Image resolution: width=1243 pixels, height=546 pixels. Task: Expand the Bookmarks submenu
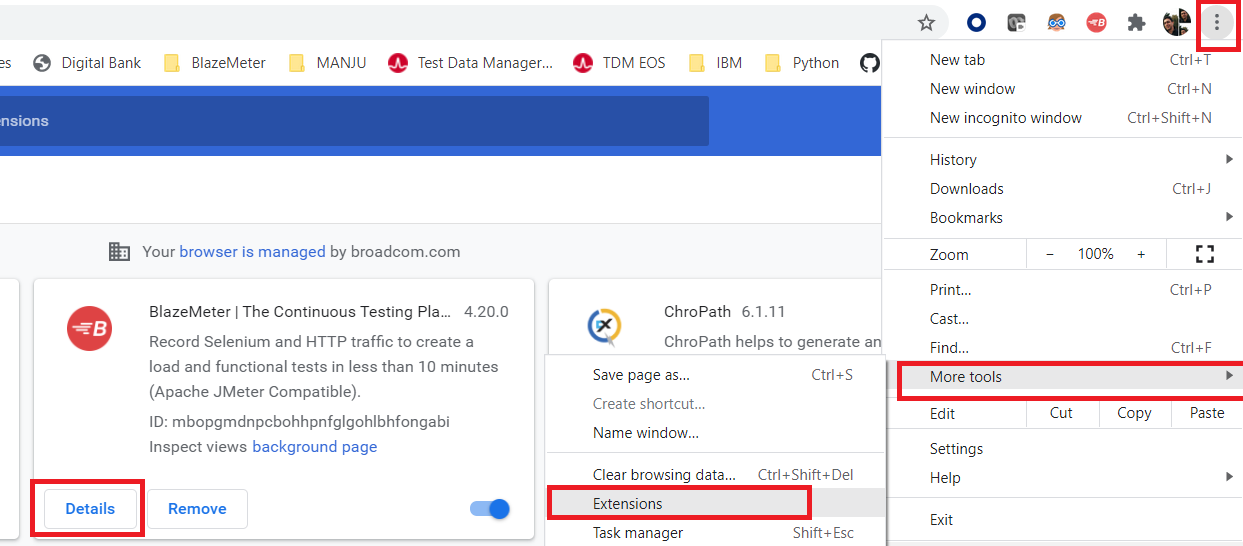coord(1062,218)
